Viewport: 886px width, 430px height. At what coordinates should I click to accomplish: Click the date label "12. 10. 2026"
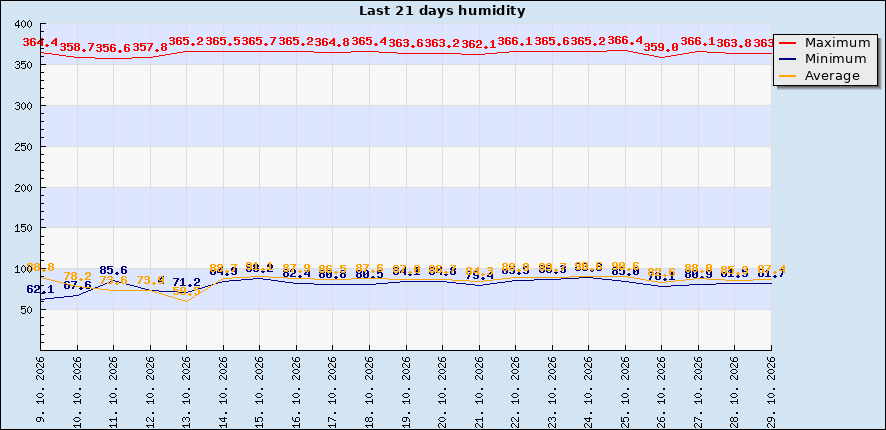tap(150, 390)
